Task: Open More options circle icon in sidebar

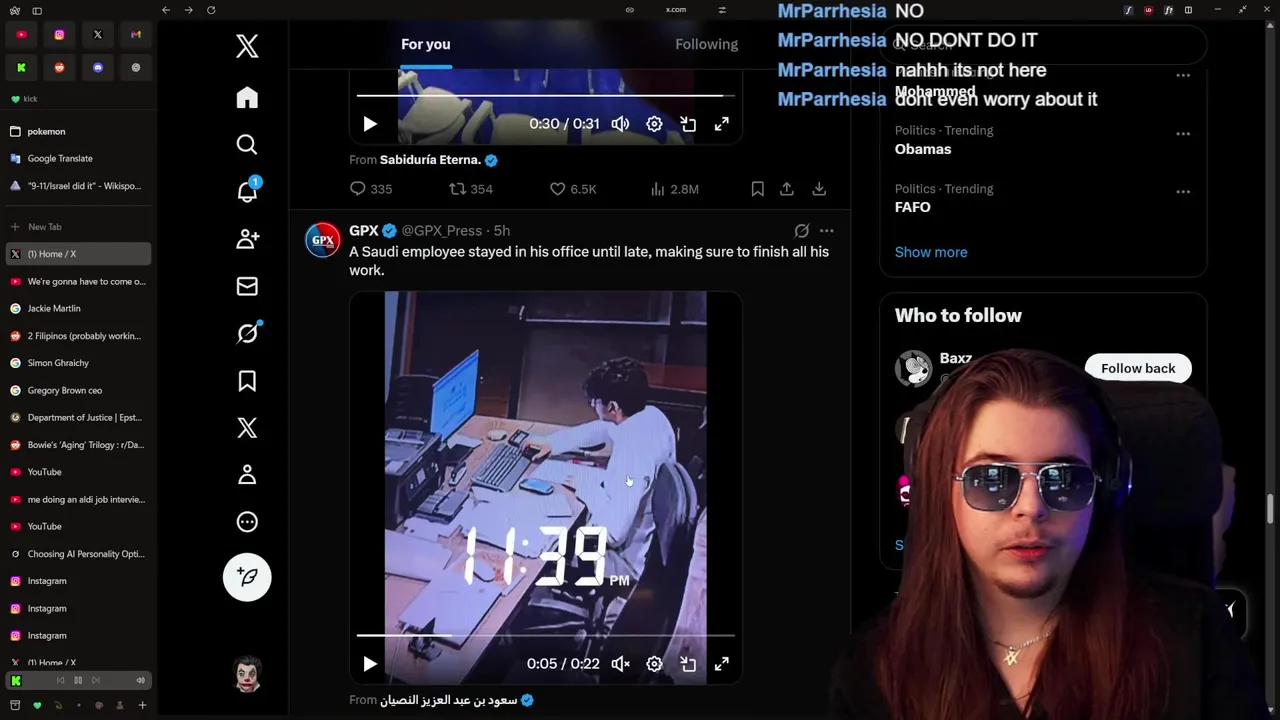Action: point(247,522)
